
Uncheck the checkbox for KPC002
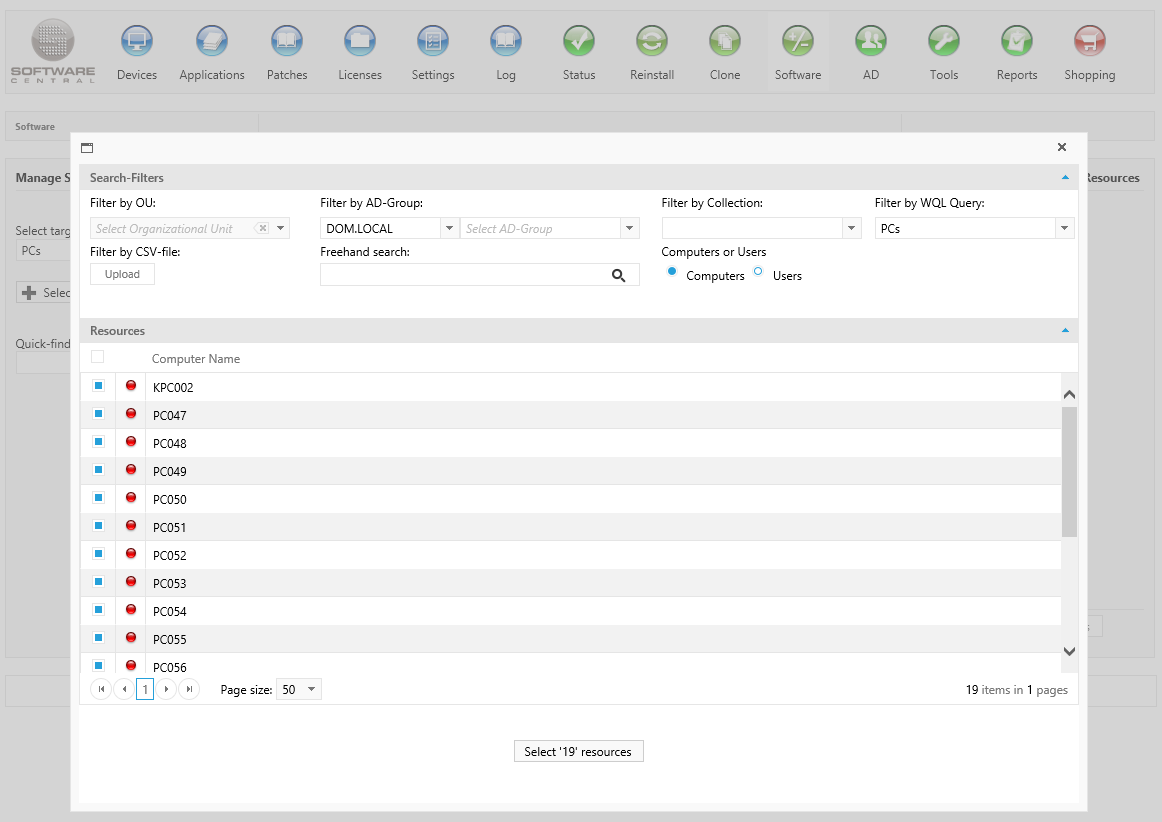coord(98,386)
